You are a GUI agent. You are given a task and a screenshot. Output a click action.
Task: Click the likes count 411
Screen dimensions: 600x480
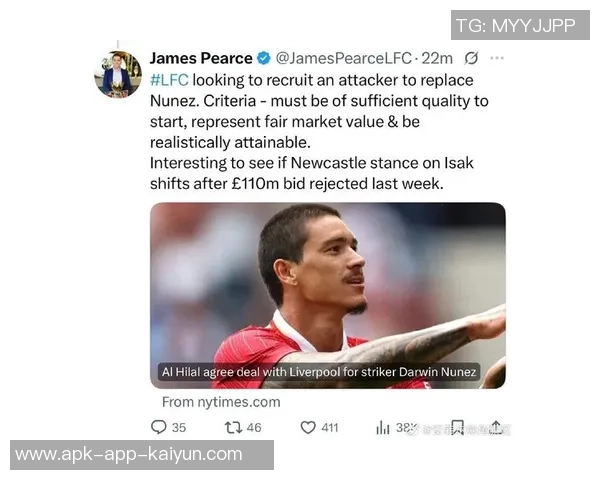point(330,428)
